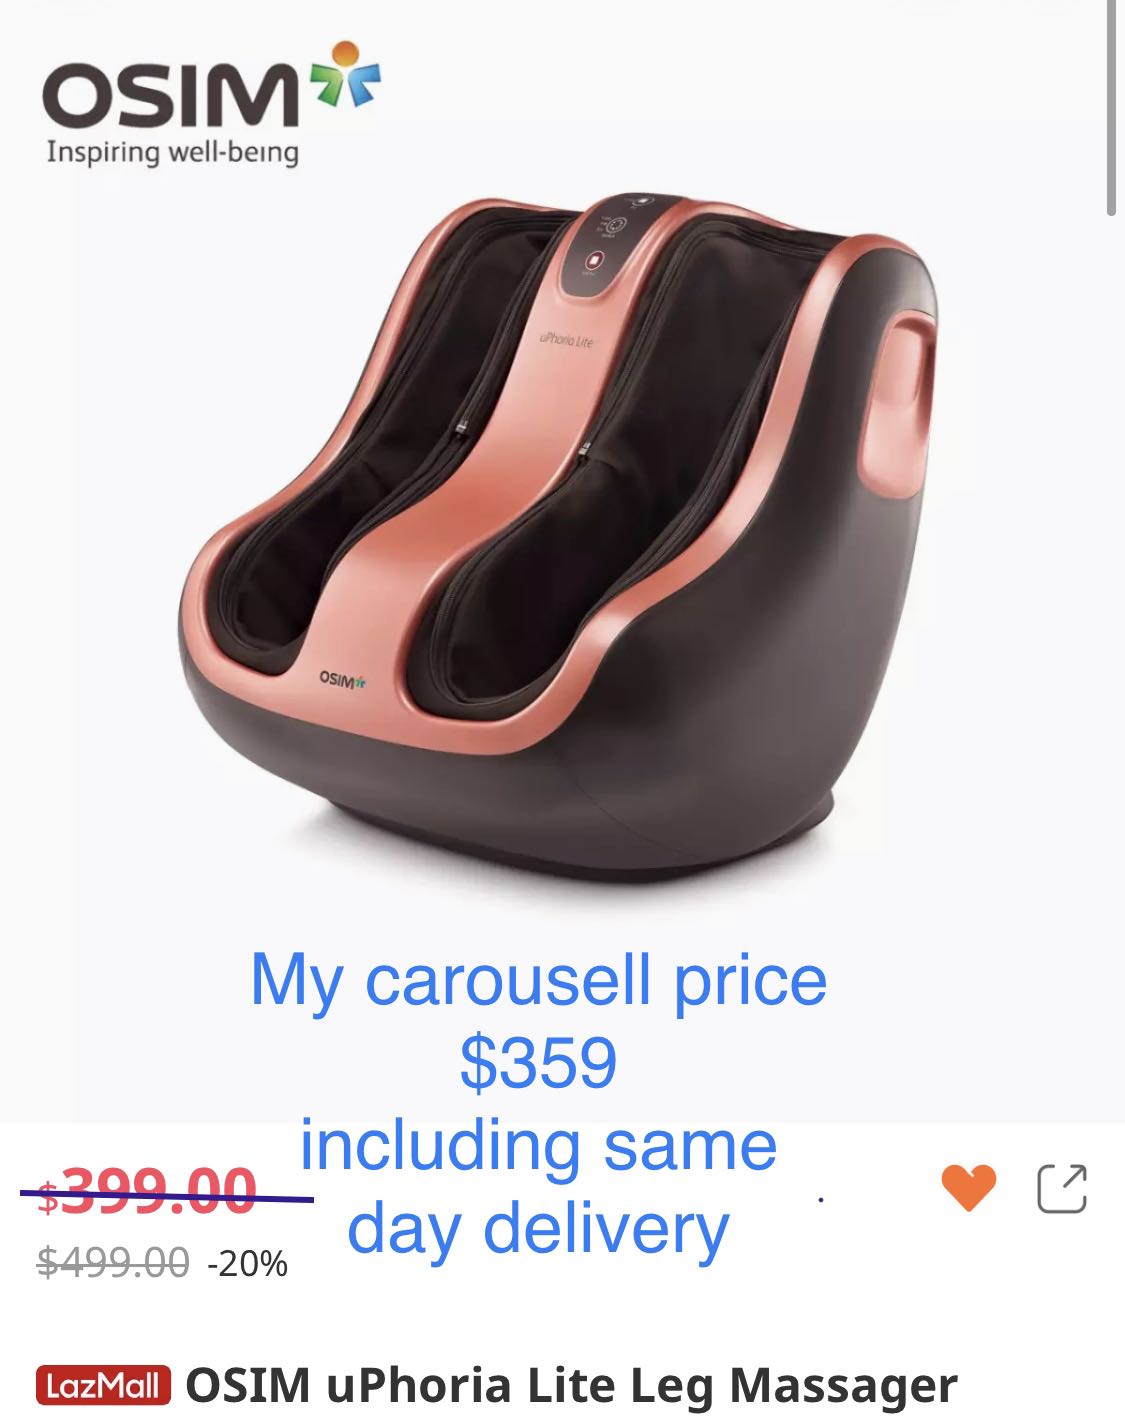The height and width of the screenshot is (1427, 1125).
Task: Tap the uPhoria Lite label on massager
Action: (566, 341)
